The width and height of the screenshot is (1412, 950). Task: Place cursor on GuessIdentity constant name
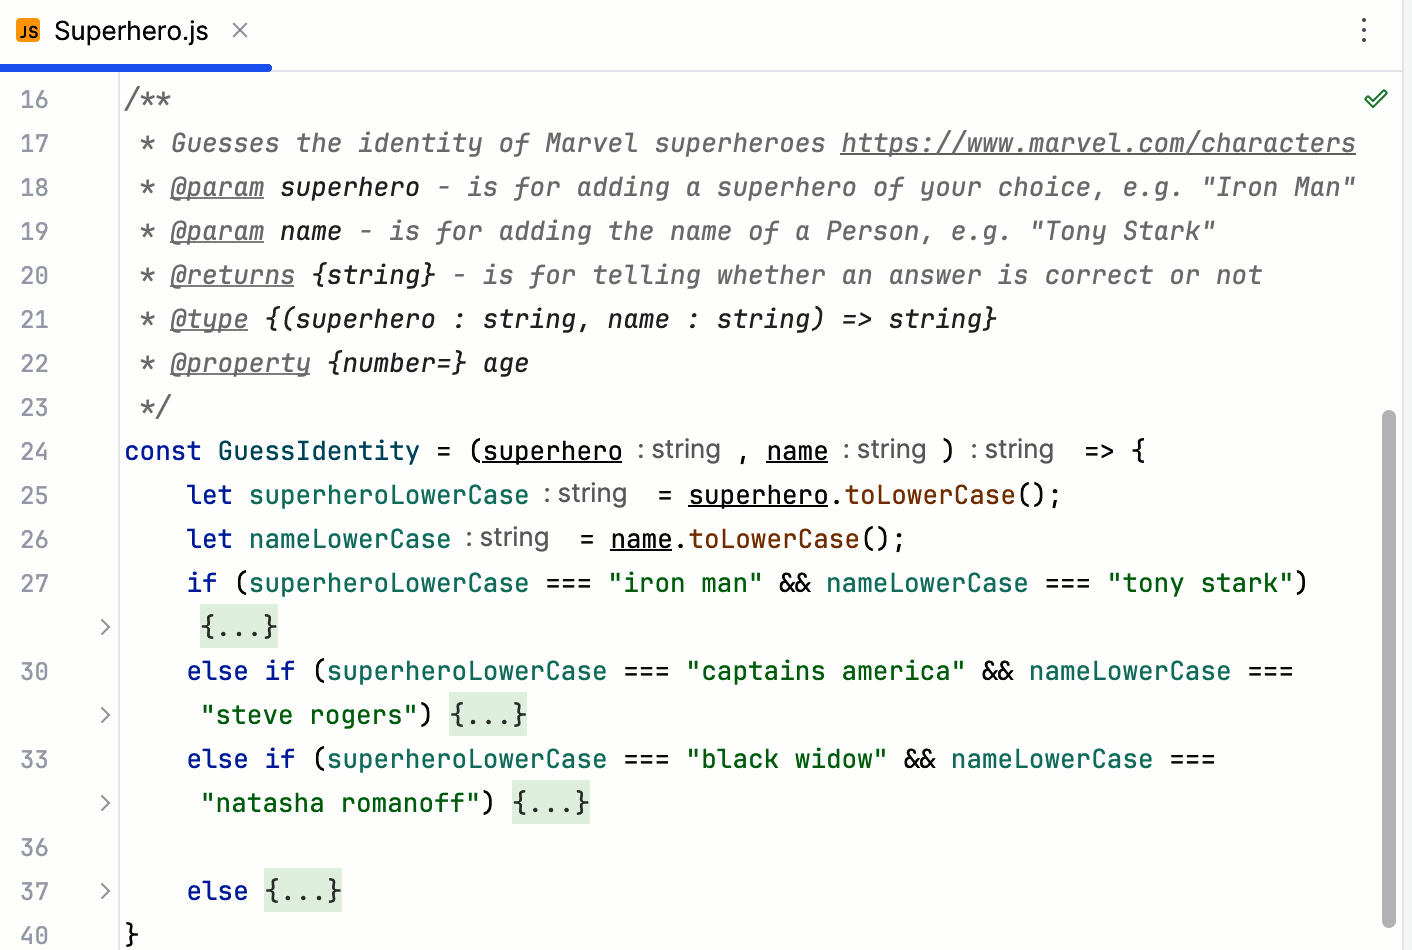pyautogui.click(x=318, y=451)
